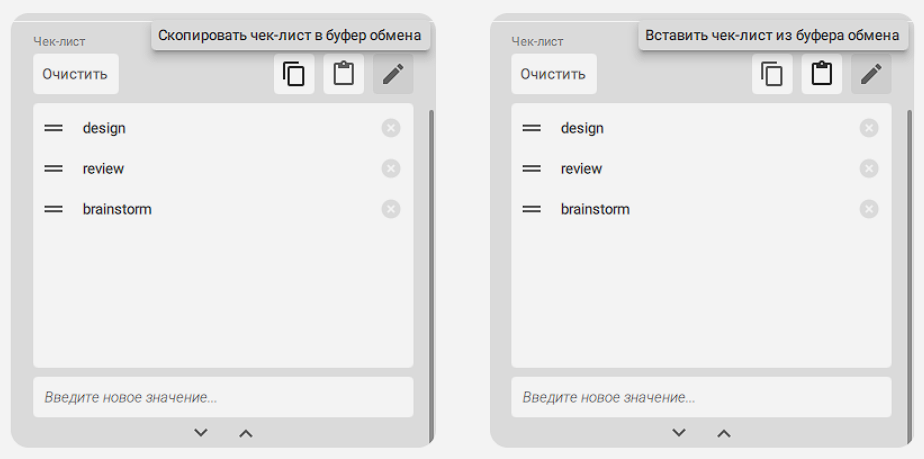
Task: Click paste clipboard icon in left panel
Action: (344, 74)
